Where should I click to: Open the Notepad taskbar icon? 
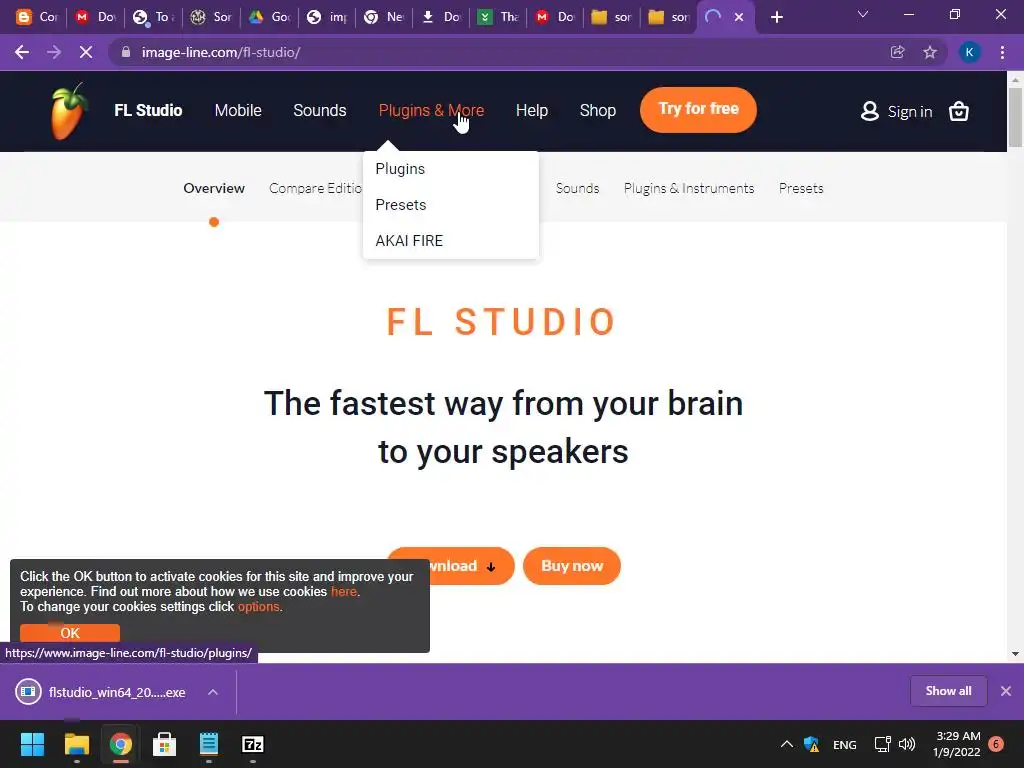coord(208,744)
